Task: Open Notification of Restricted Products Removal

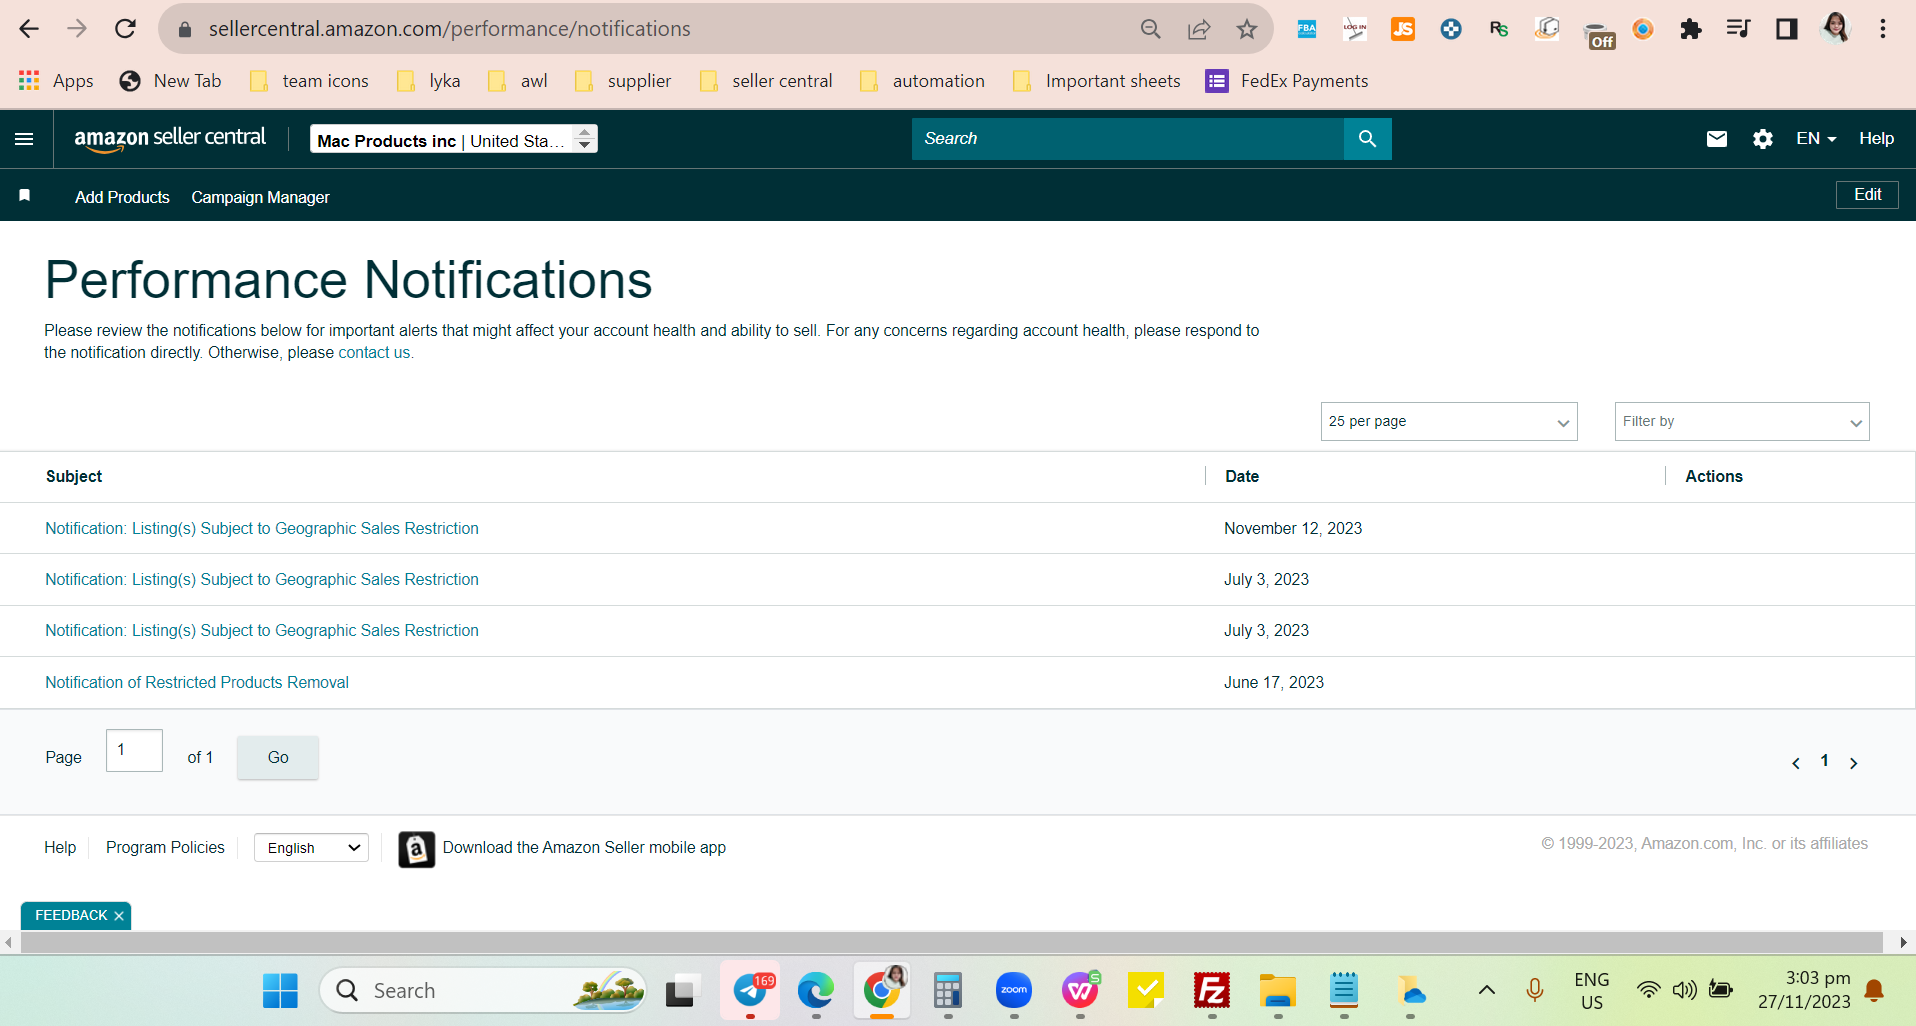Action: (x=197, y=682)
